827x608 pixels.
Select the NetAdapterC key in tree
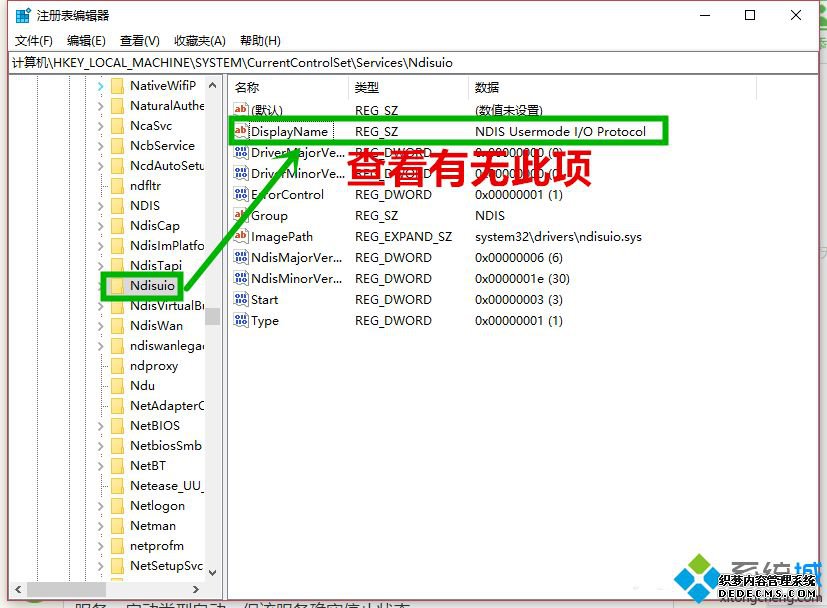tap(167, 406)
